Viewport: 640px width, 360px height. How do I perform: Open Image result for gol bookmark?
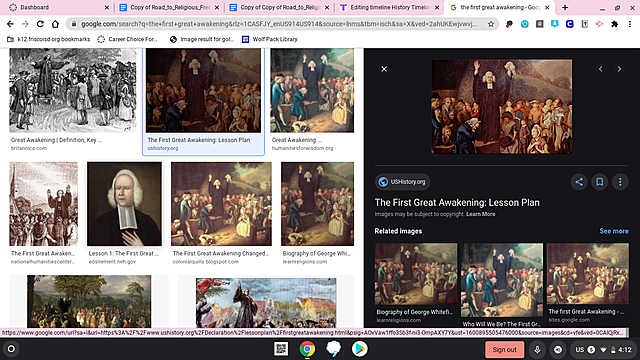tap(202, 39)
